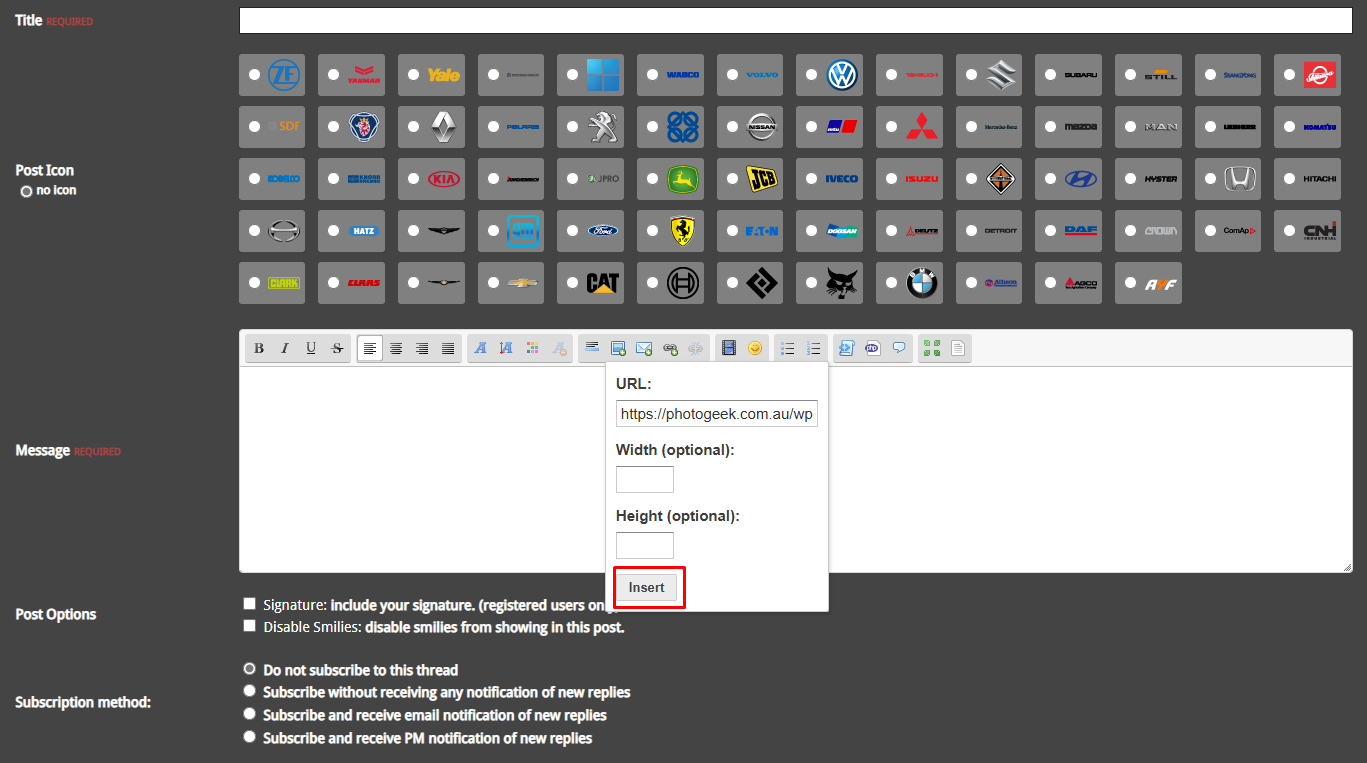Click into the Title text field

(796, 21)
